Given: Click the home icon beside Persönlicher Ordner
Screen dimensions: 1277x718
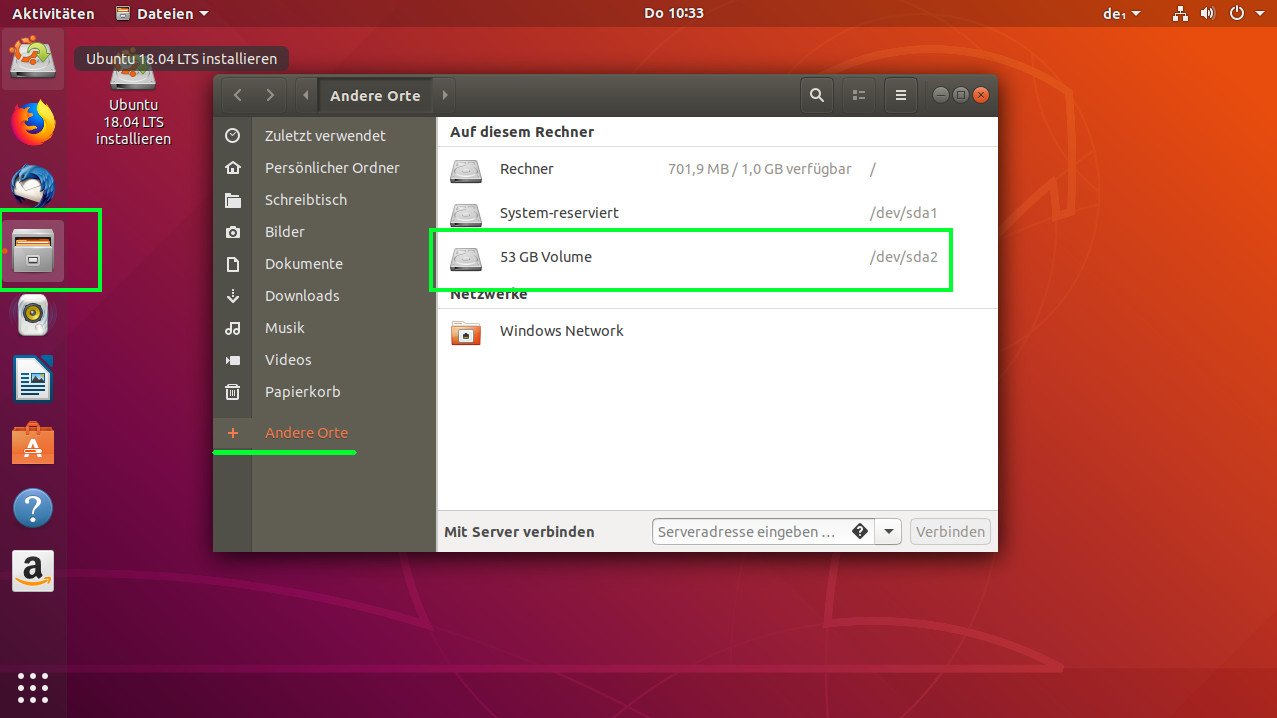Looking at the screenshot, I should [233, 167].
